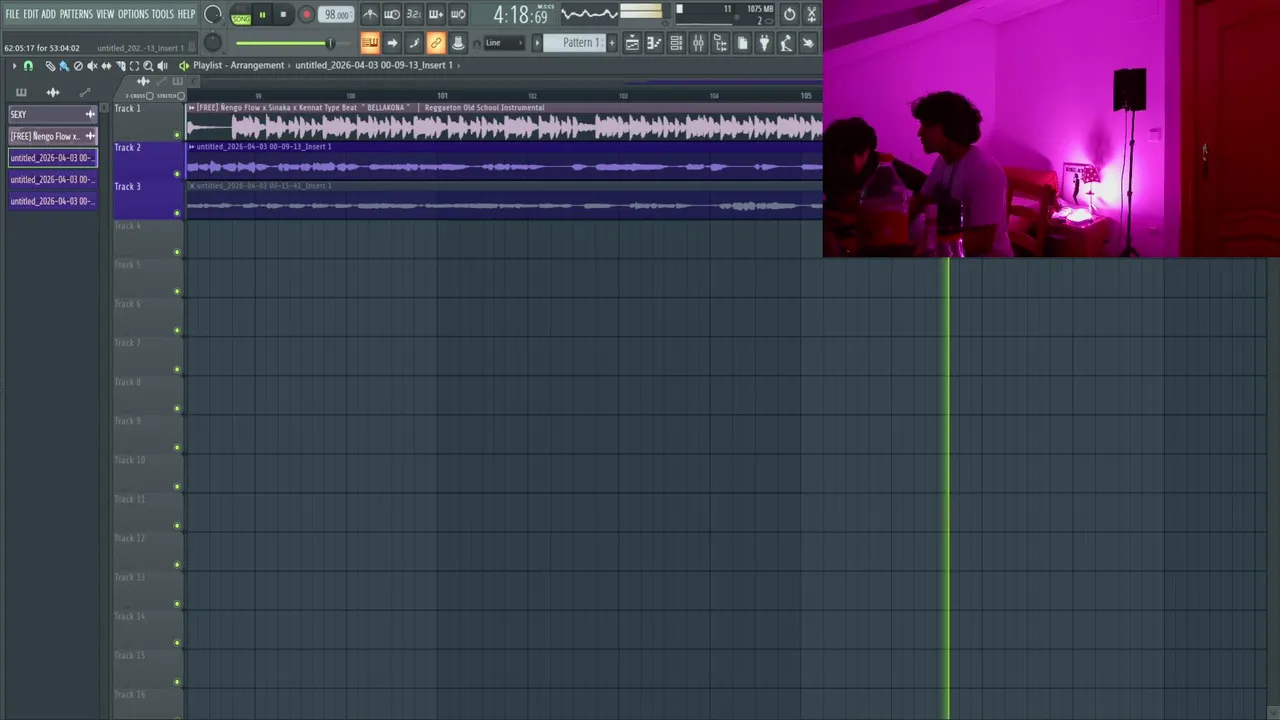Screen dimensions: 1280x720
Task: Toggle the metronome icon
Action: pos(370,14)
